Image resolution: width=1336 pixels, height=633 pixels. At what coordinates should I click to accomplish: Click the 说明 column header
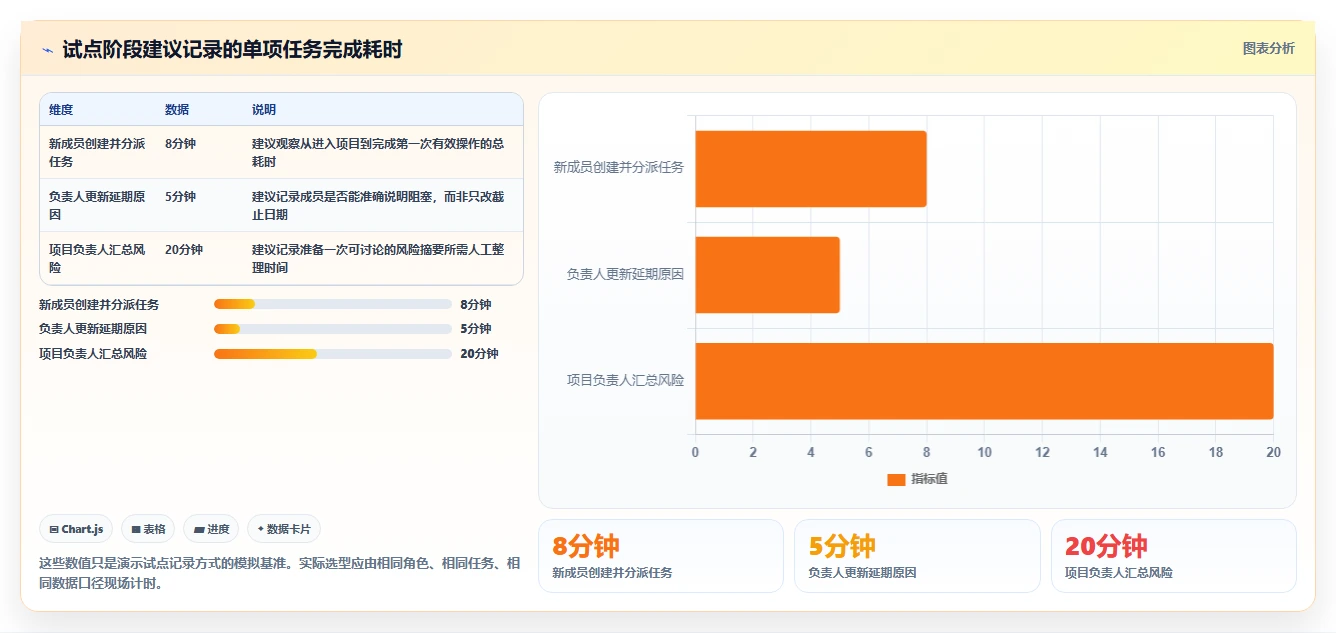pos(264,110)
